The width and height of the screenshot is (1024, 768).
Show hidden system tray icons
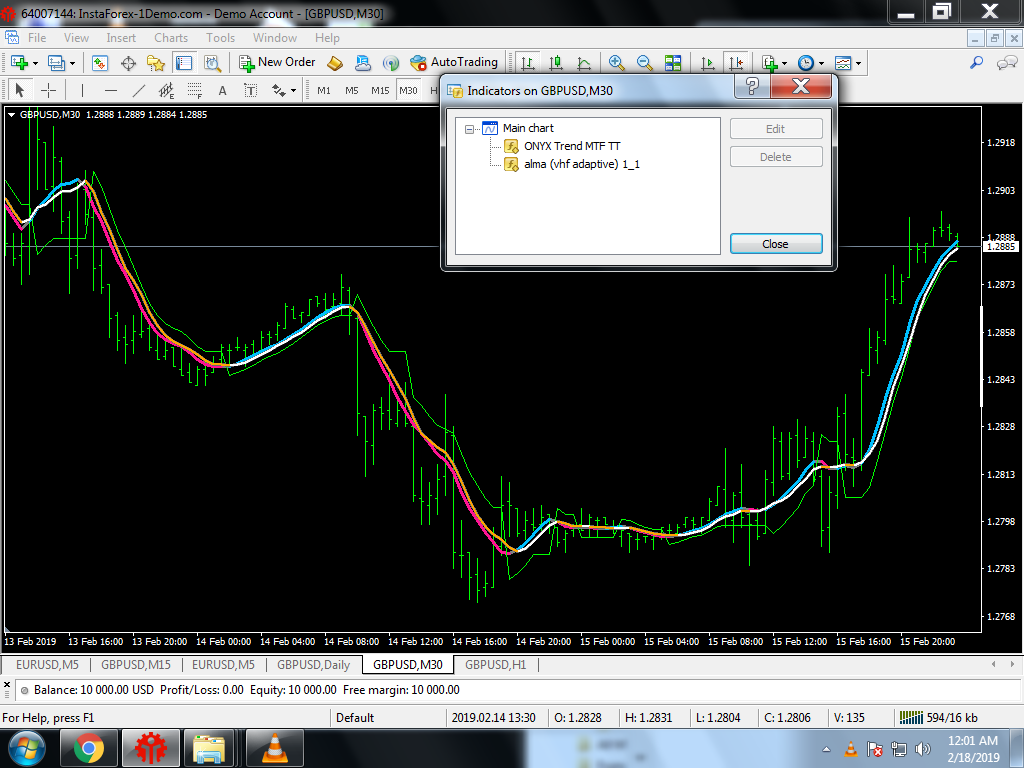(x=826, y=749)
